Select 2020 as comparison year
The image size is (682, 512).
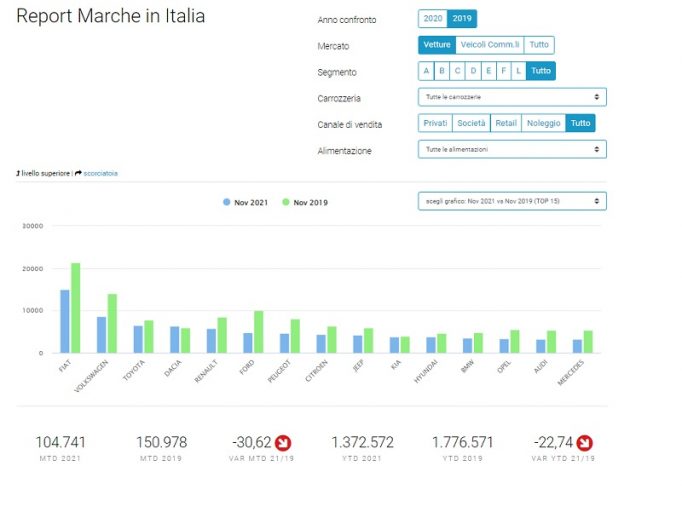click(x=433, y=19)
